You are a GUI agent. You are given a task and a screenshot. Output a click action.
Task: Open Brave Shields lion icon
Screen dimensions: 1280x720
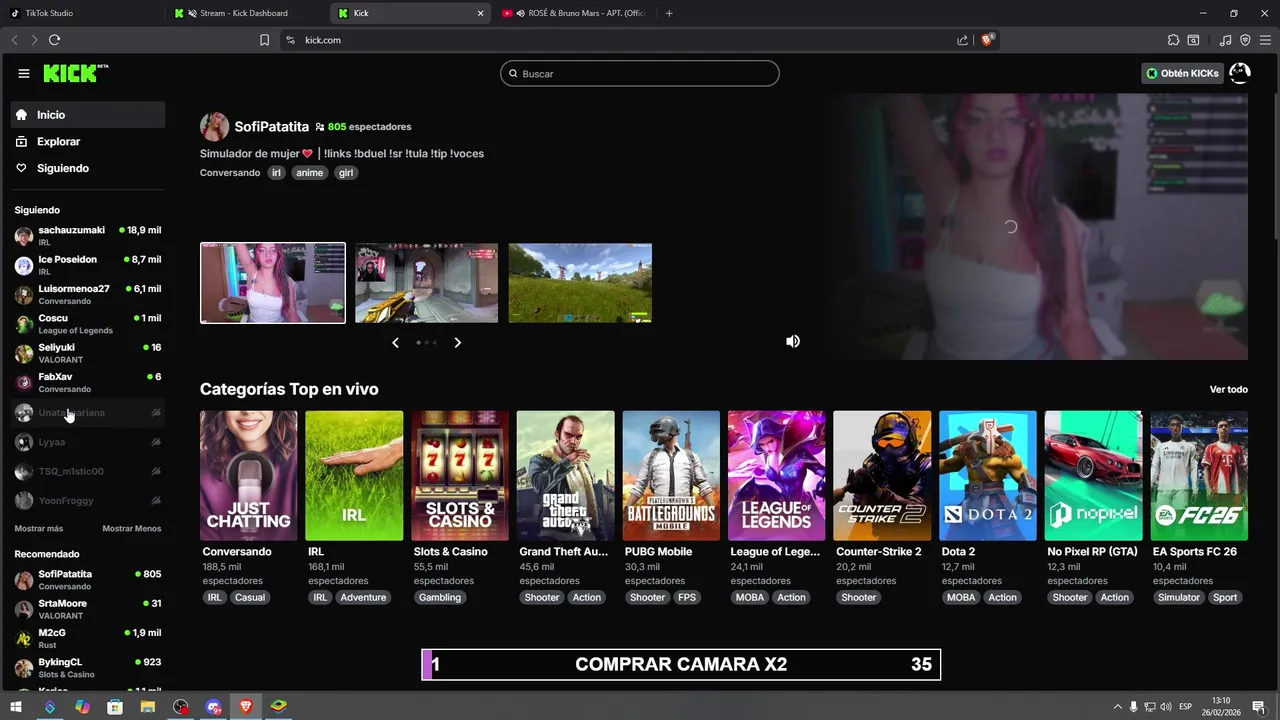(987, 40)
